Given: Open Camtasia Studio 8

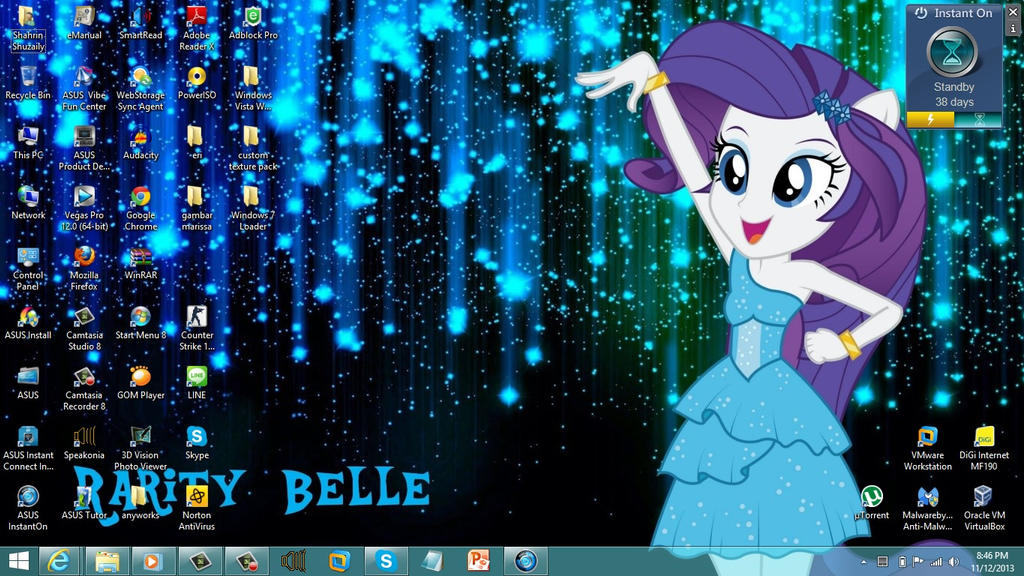Looking at the screenshot, I should pos(83,314).
